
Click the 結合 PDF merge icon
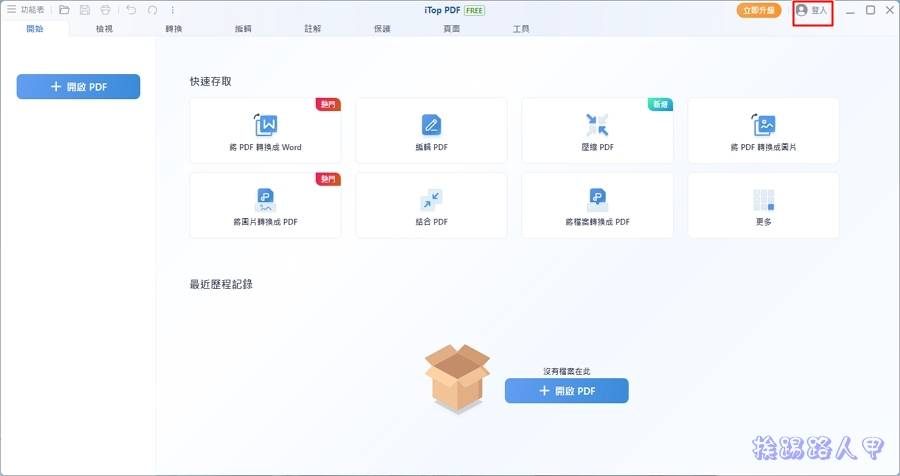point(432,200)
